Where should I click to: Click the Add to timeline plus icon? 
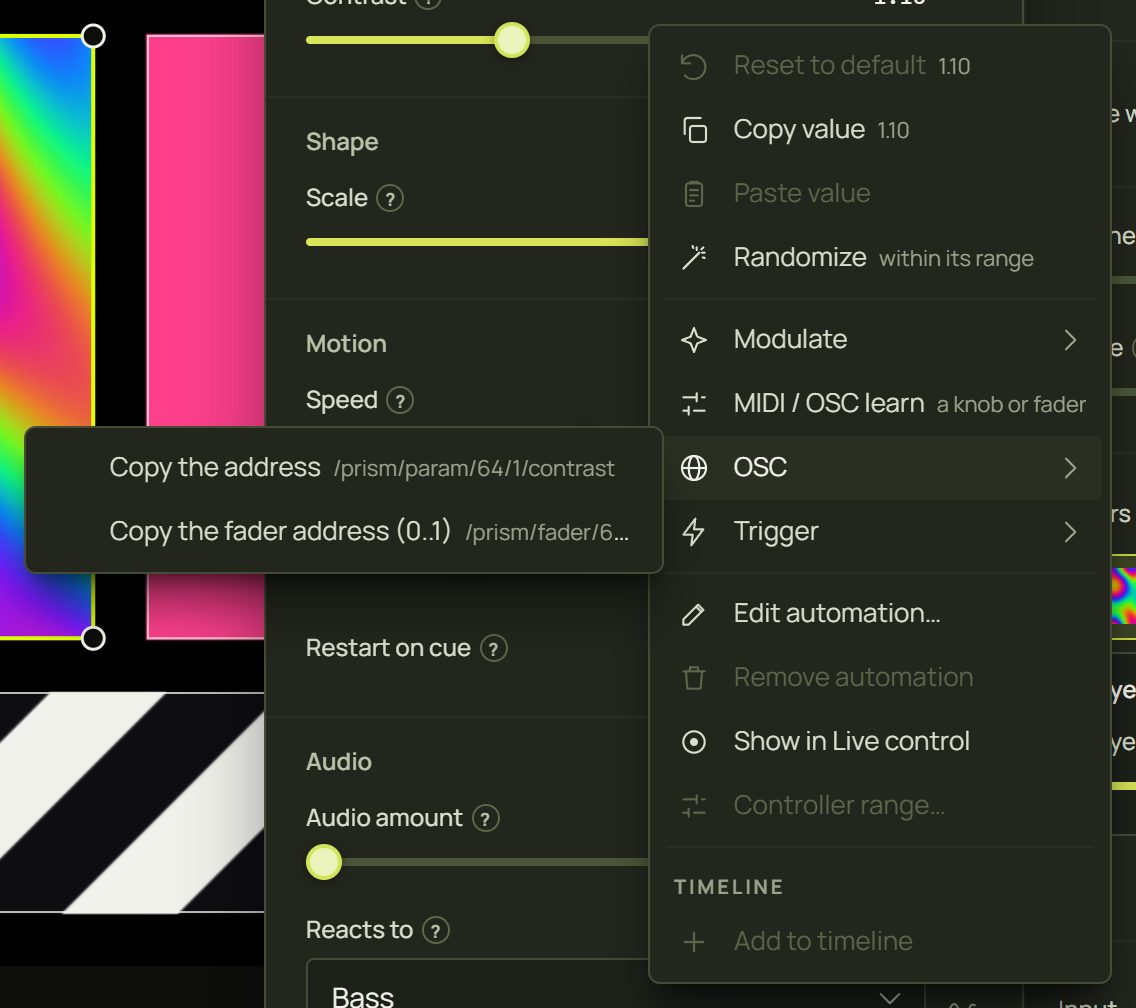tap(694, 942)
